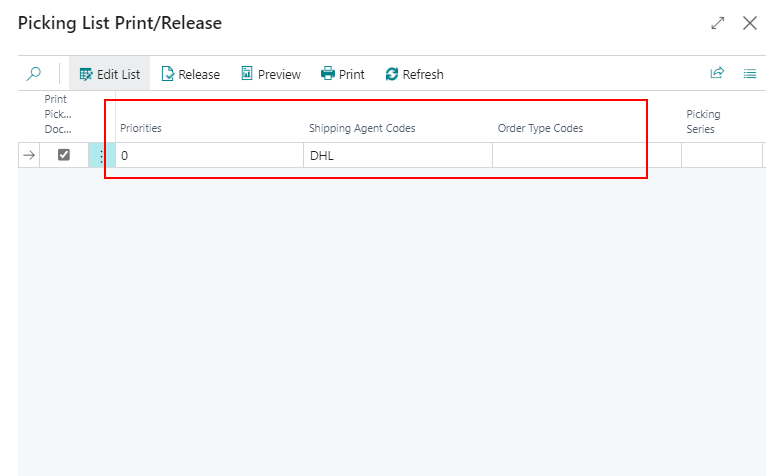Open the Shipping Agent Codes column header

[x=362, y=128]
